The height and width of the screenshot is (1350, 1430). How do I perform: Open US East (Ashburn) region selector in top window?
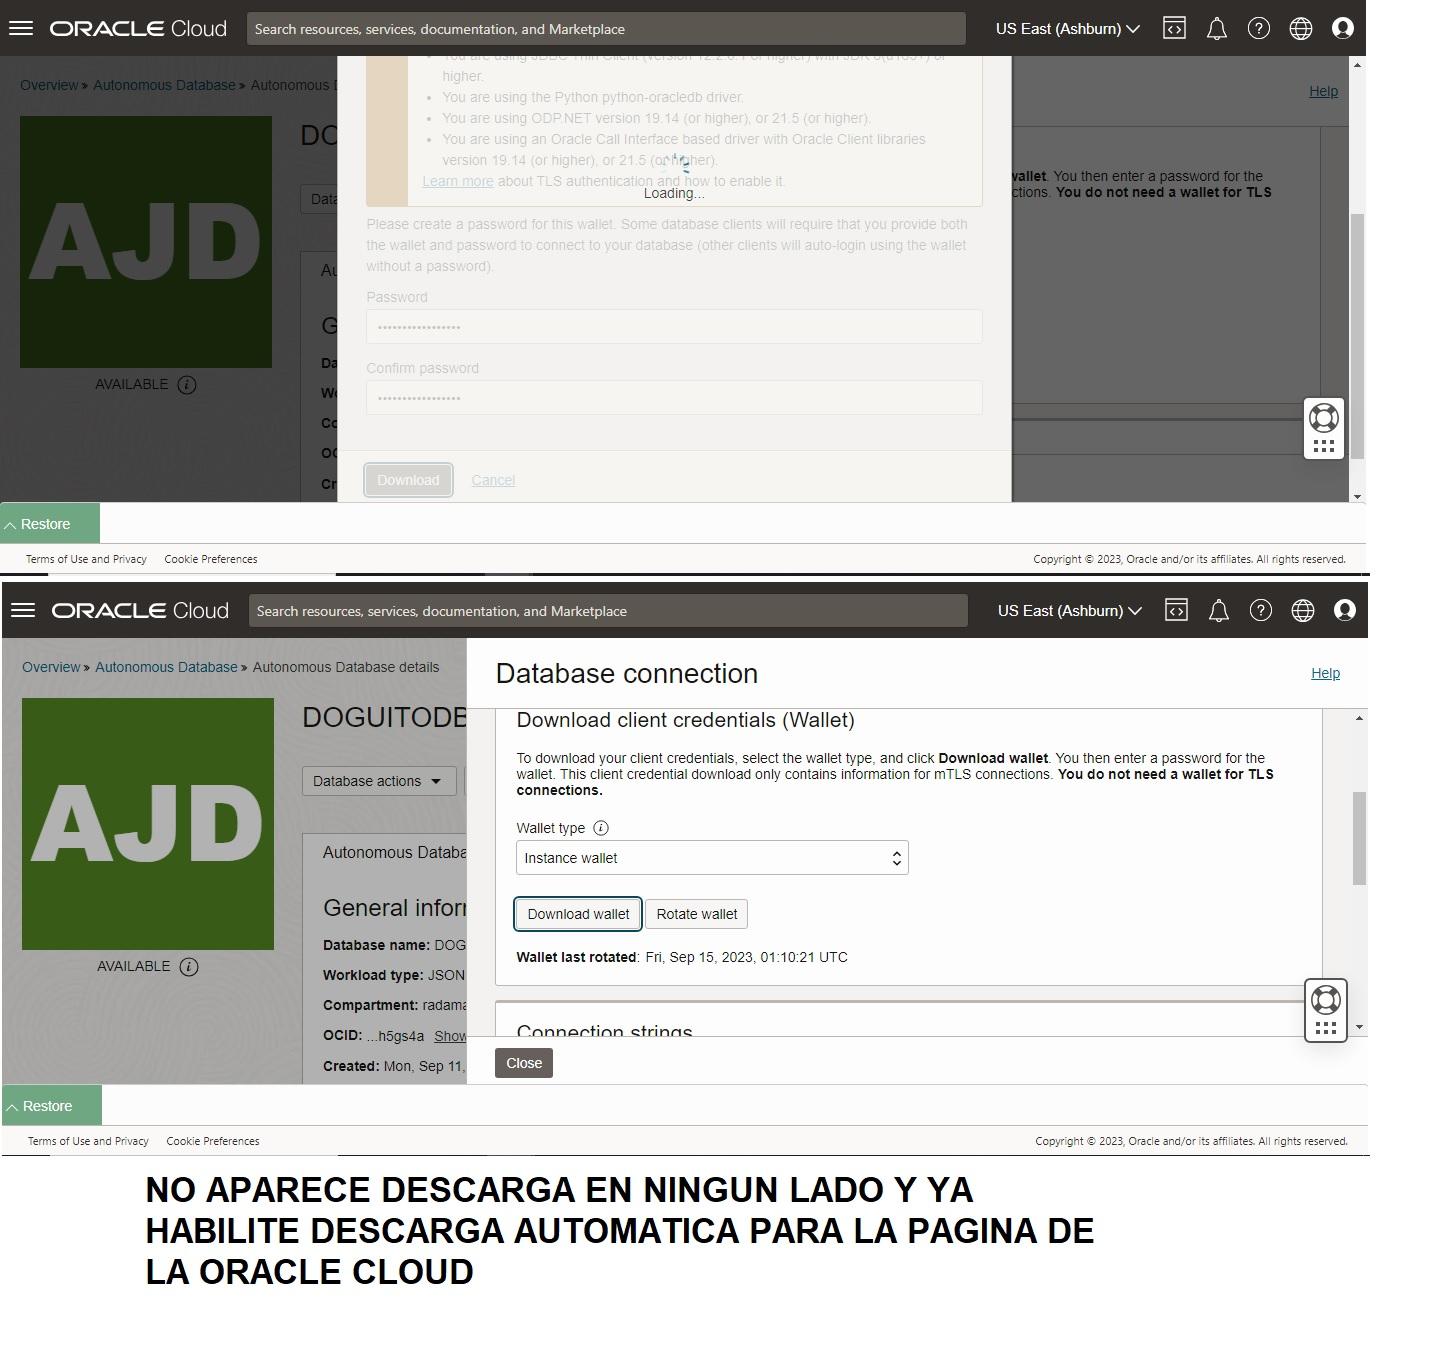[x=1067, y=29]
